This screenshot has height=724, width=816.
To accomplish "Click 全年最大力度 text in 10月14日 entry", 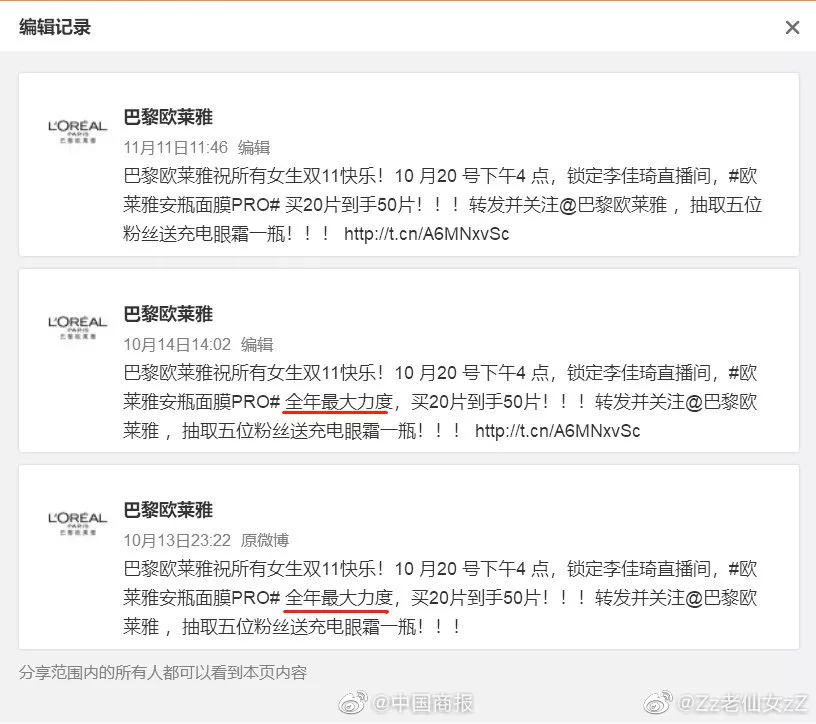I will pyautogui.click(x=338, y=401).
